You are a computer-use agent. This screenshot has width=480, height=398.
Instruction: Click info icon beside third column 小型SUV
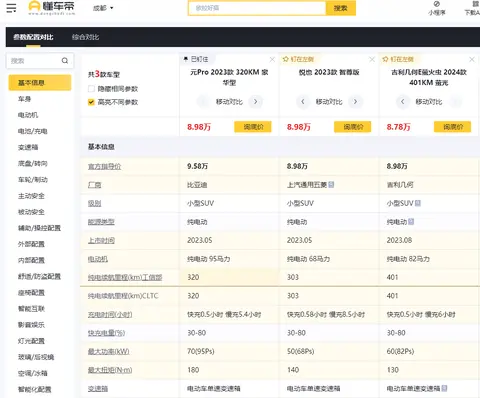point(418,203)
